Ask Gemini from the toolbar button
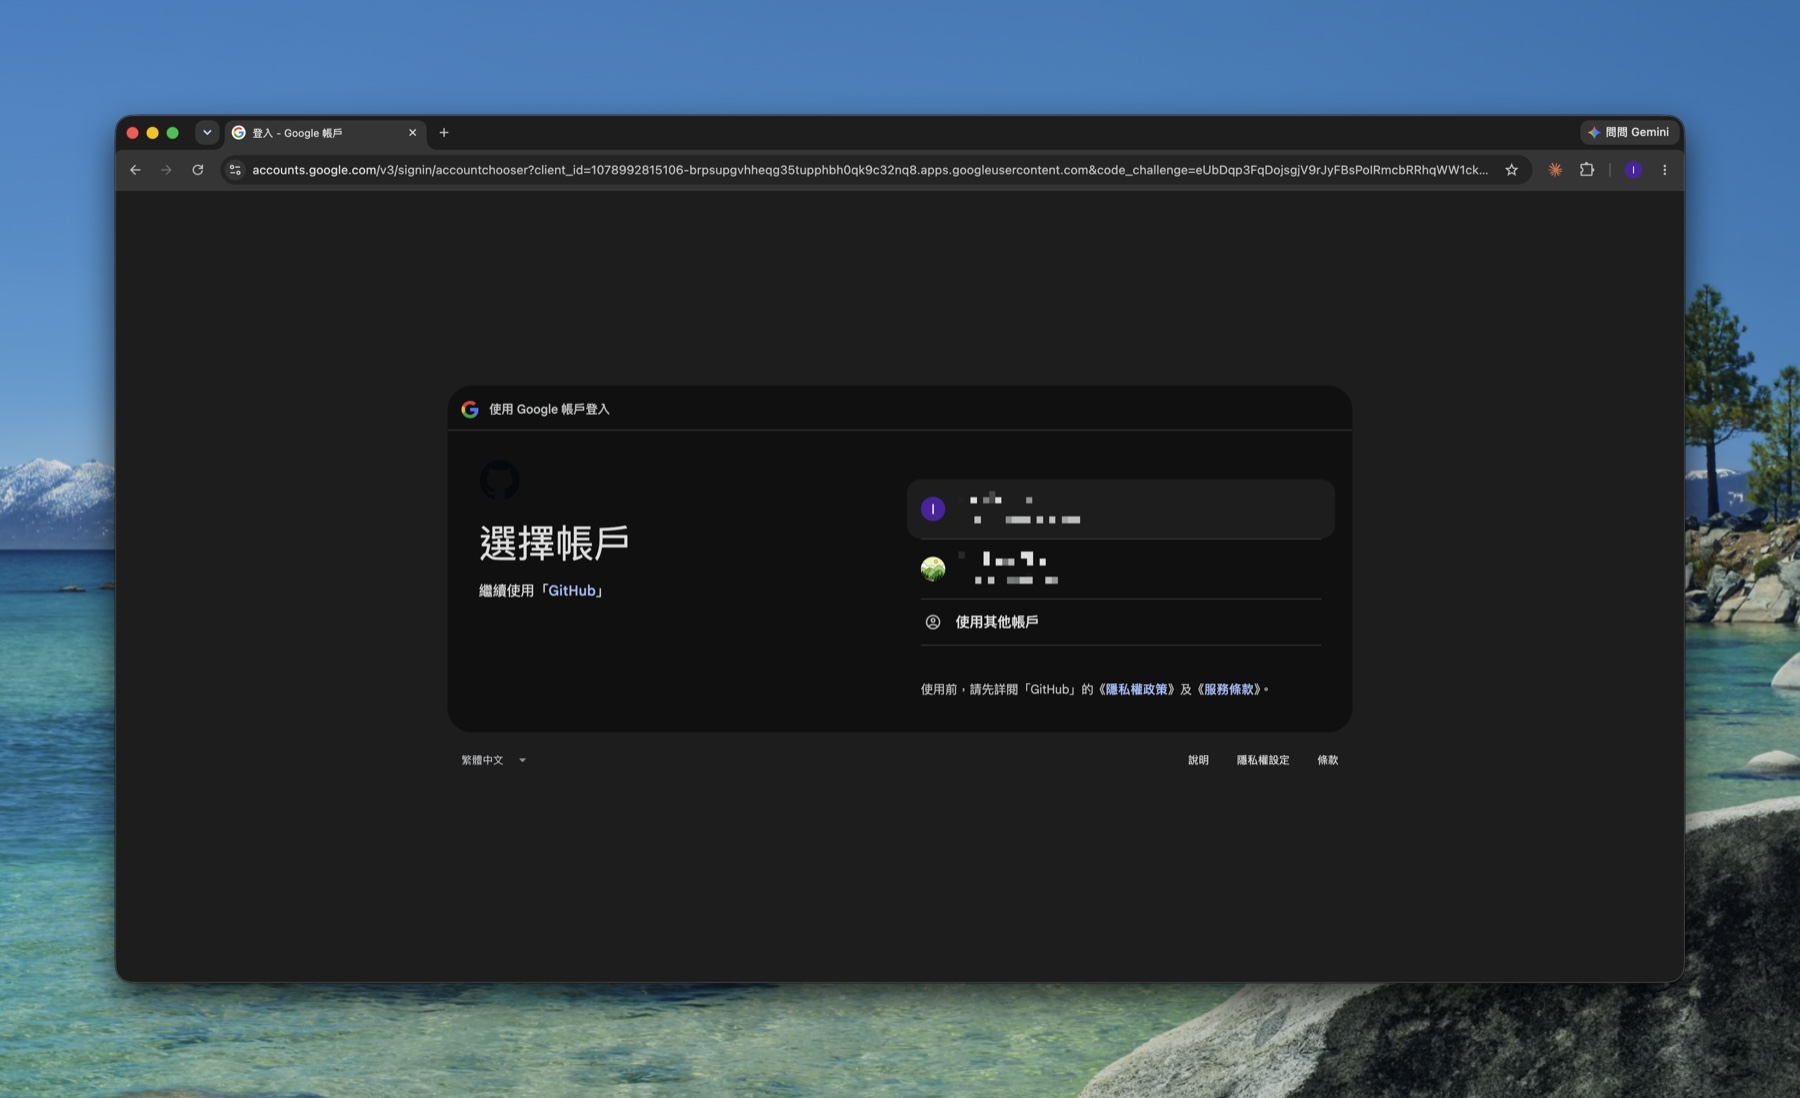Image resolution: width=1800 pixels, height=1098 pixels. coord(1629,132)
